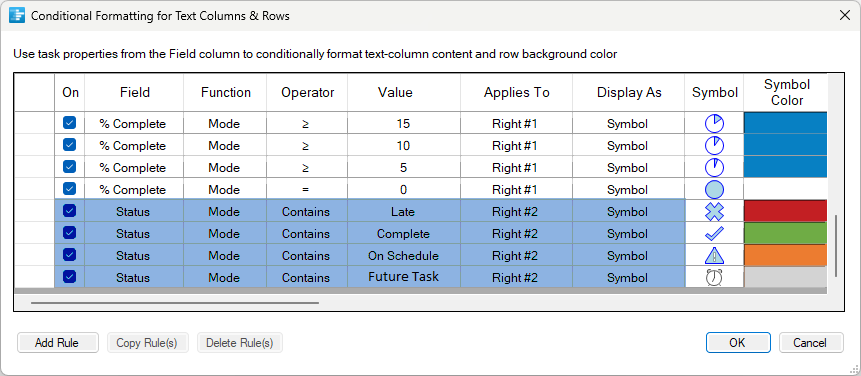Toggle the On checkbox for Status Complete rule
This screenshot has width=861, height=376.
coord(69,233)
